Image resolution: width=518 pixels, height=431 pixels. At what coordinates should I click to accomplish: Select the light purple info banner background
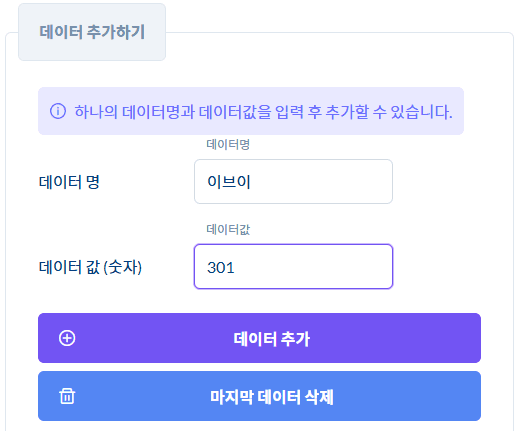tap(251, 111)
